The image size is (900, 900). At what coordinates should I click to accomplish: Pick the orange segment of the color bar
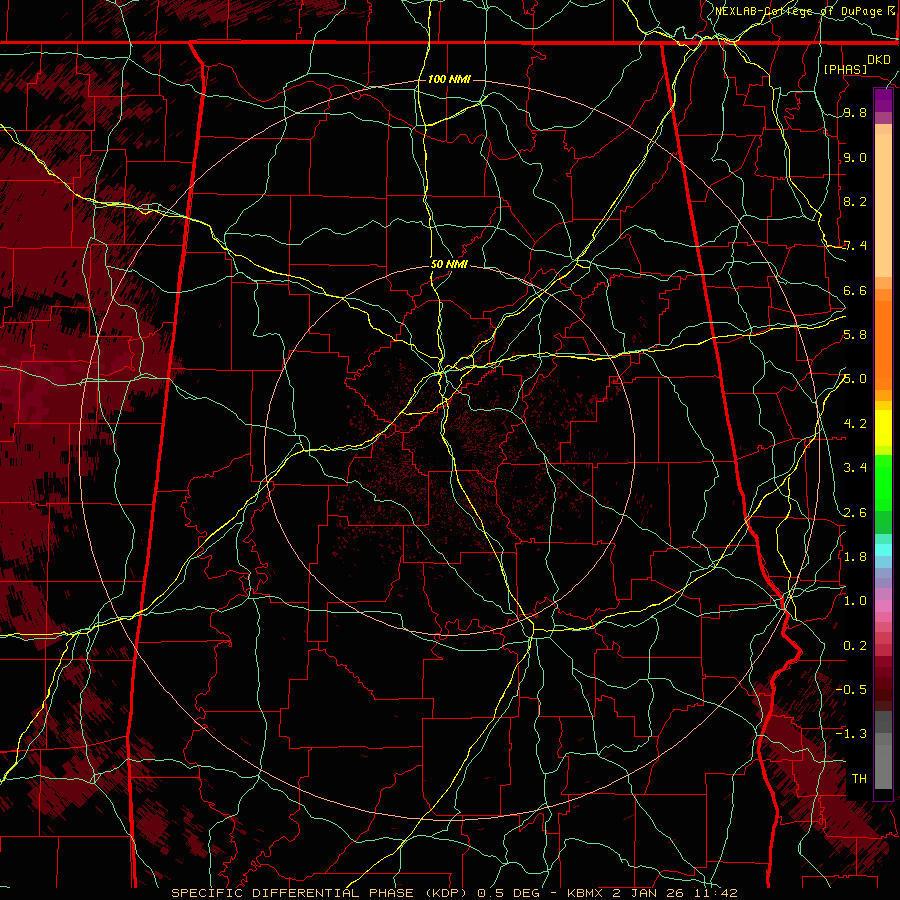coord(883,344)
